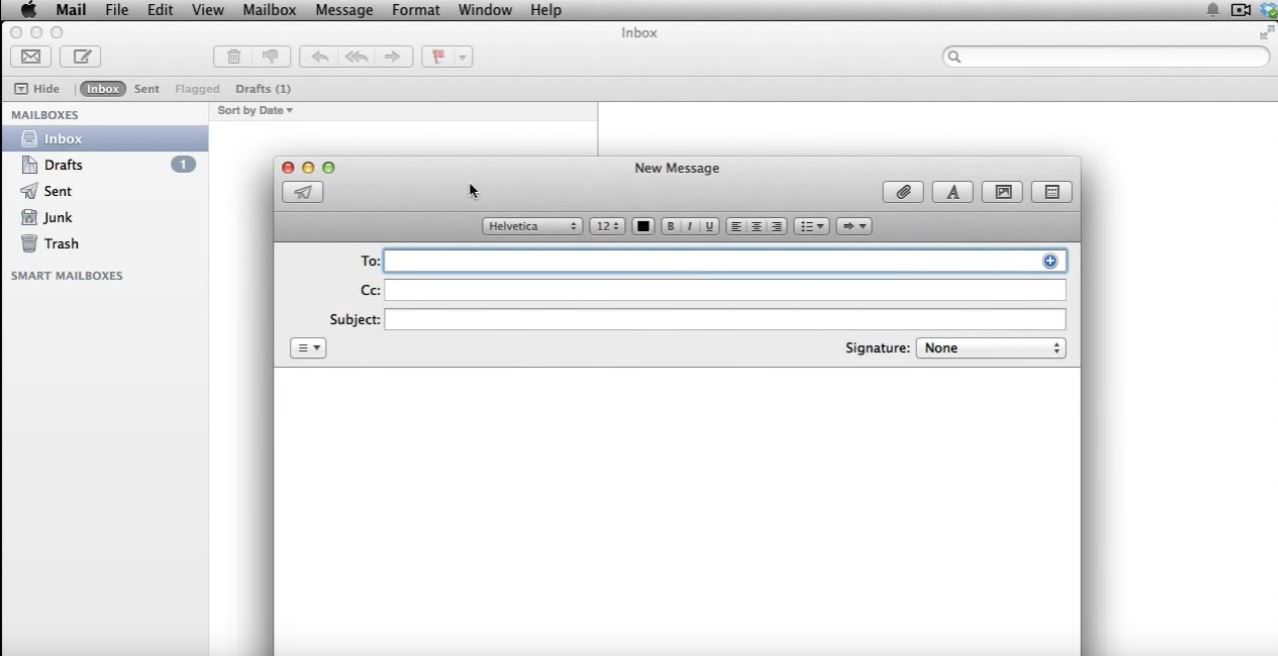Hide the mailbox list
This screenshot has height=656, width=1278.
tap(37, 89)
